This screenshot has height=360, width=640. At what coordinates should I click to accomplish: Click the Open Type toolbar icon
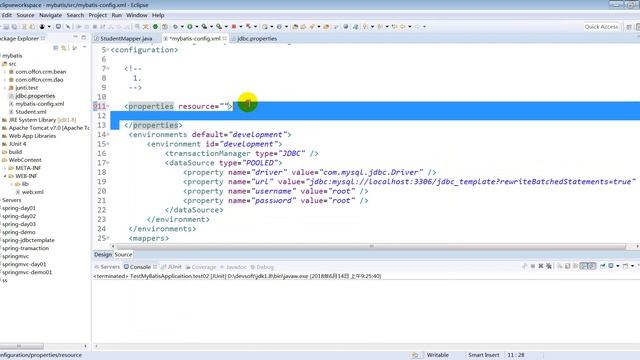tap(295, 27)
